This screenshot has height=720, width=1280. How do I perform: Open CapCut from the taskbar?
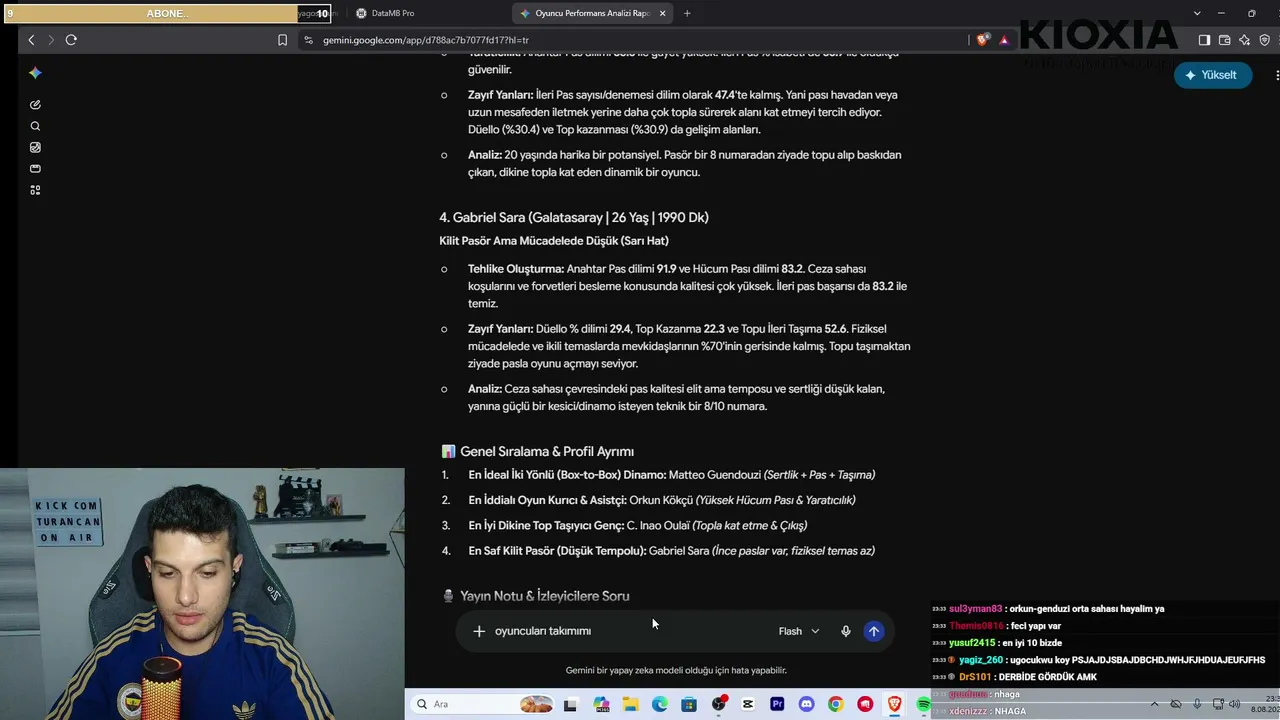click(748, 704)
